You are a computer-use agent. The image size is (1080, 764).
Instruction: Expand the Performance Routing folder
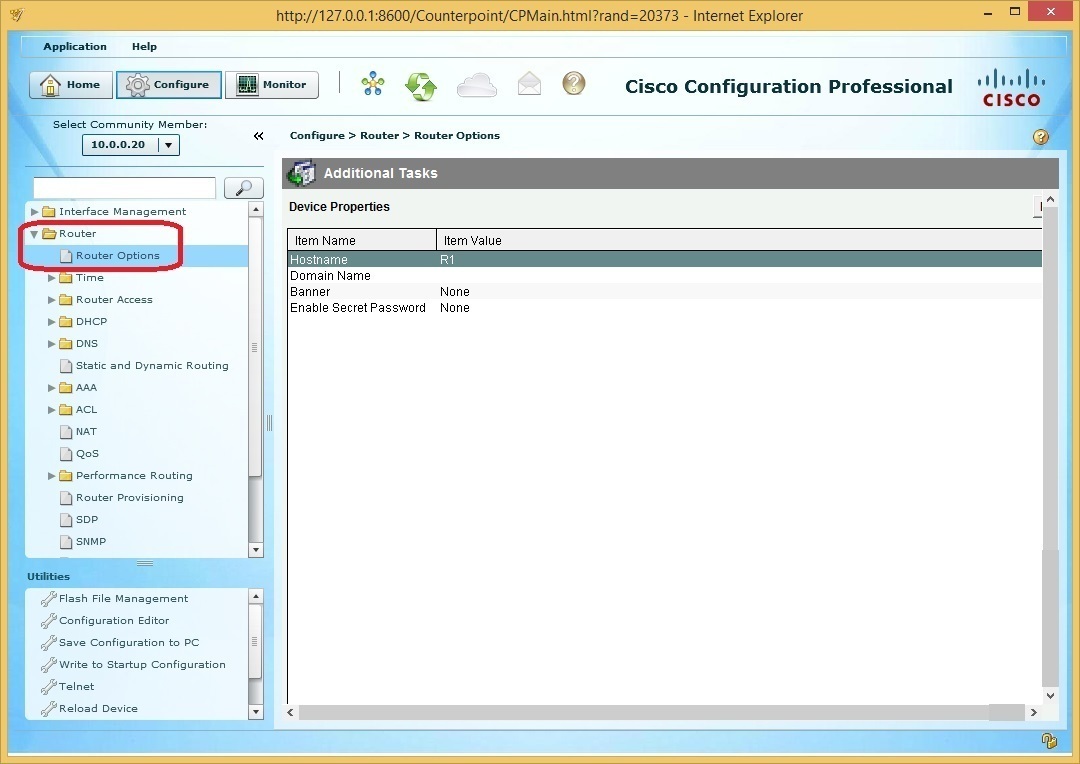52,476
